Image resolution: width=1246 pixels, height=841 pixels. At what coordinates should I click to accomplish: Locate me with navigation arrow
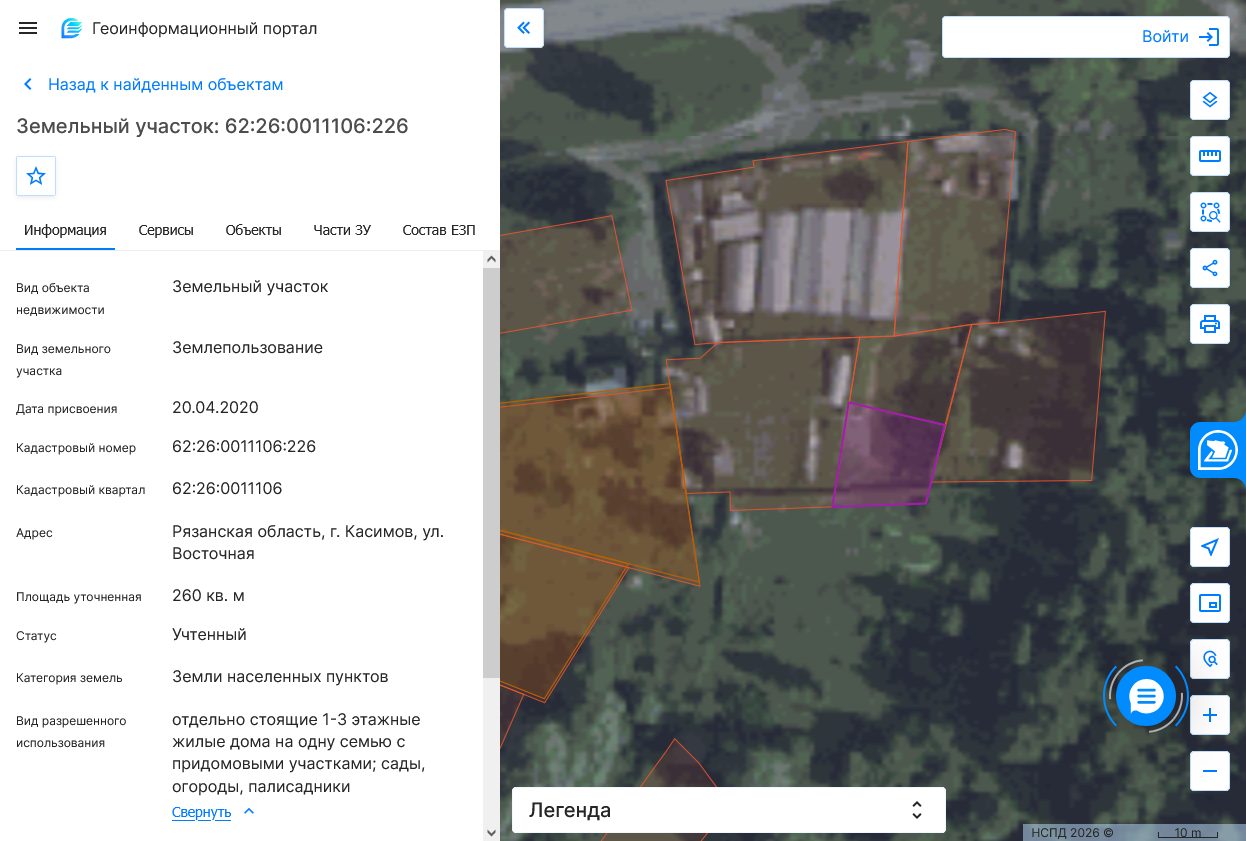[1210, 547]
